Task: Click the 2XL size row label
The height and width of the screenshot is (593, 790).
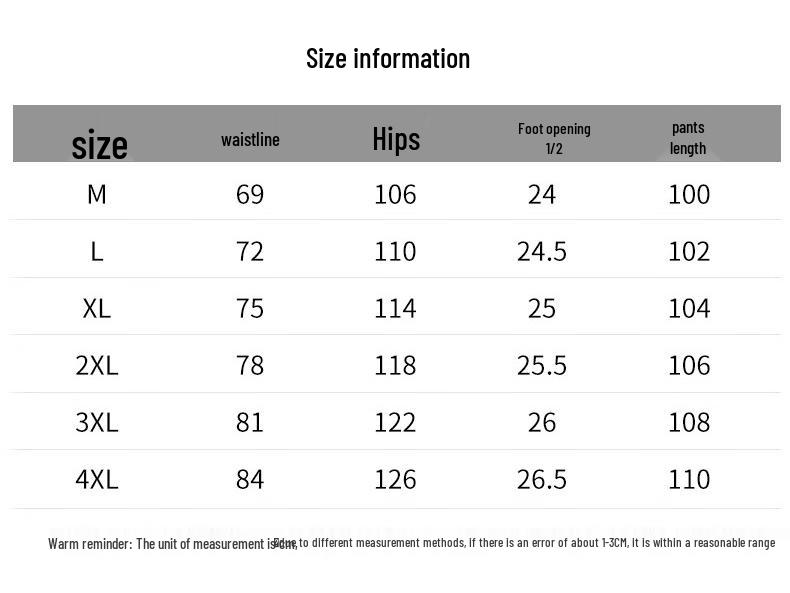Action: (x=96, y=365)
